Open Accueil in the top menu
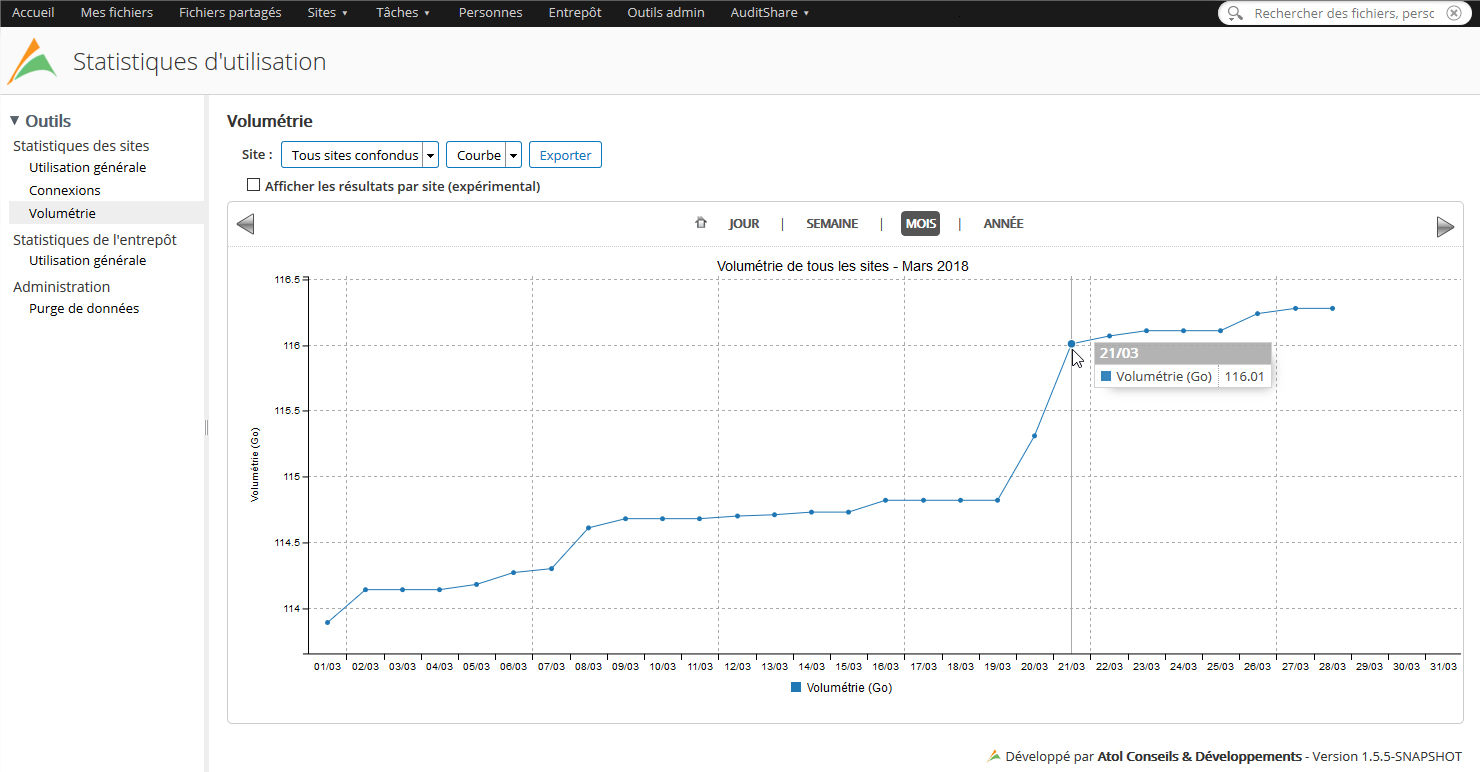This screenshot has height=772, width=1480. click(x=33, y=13)
